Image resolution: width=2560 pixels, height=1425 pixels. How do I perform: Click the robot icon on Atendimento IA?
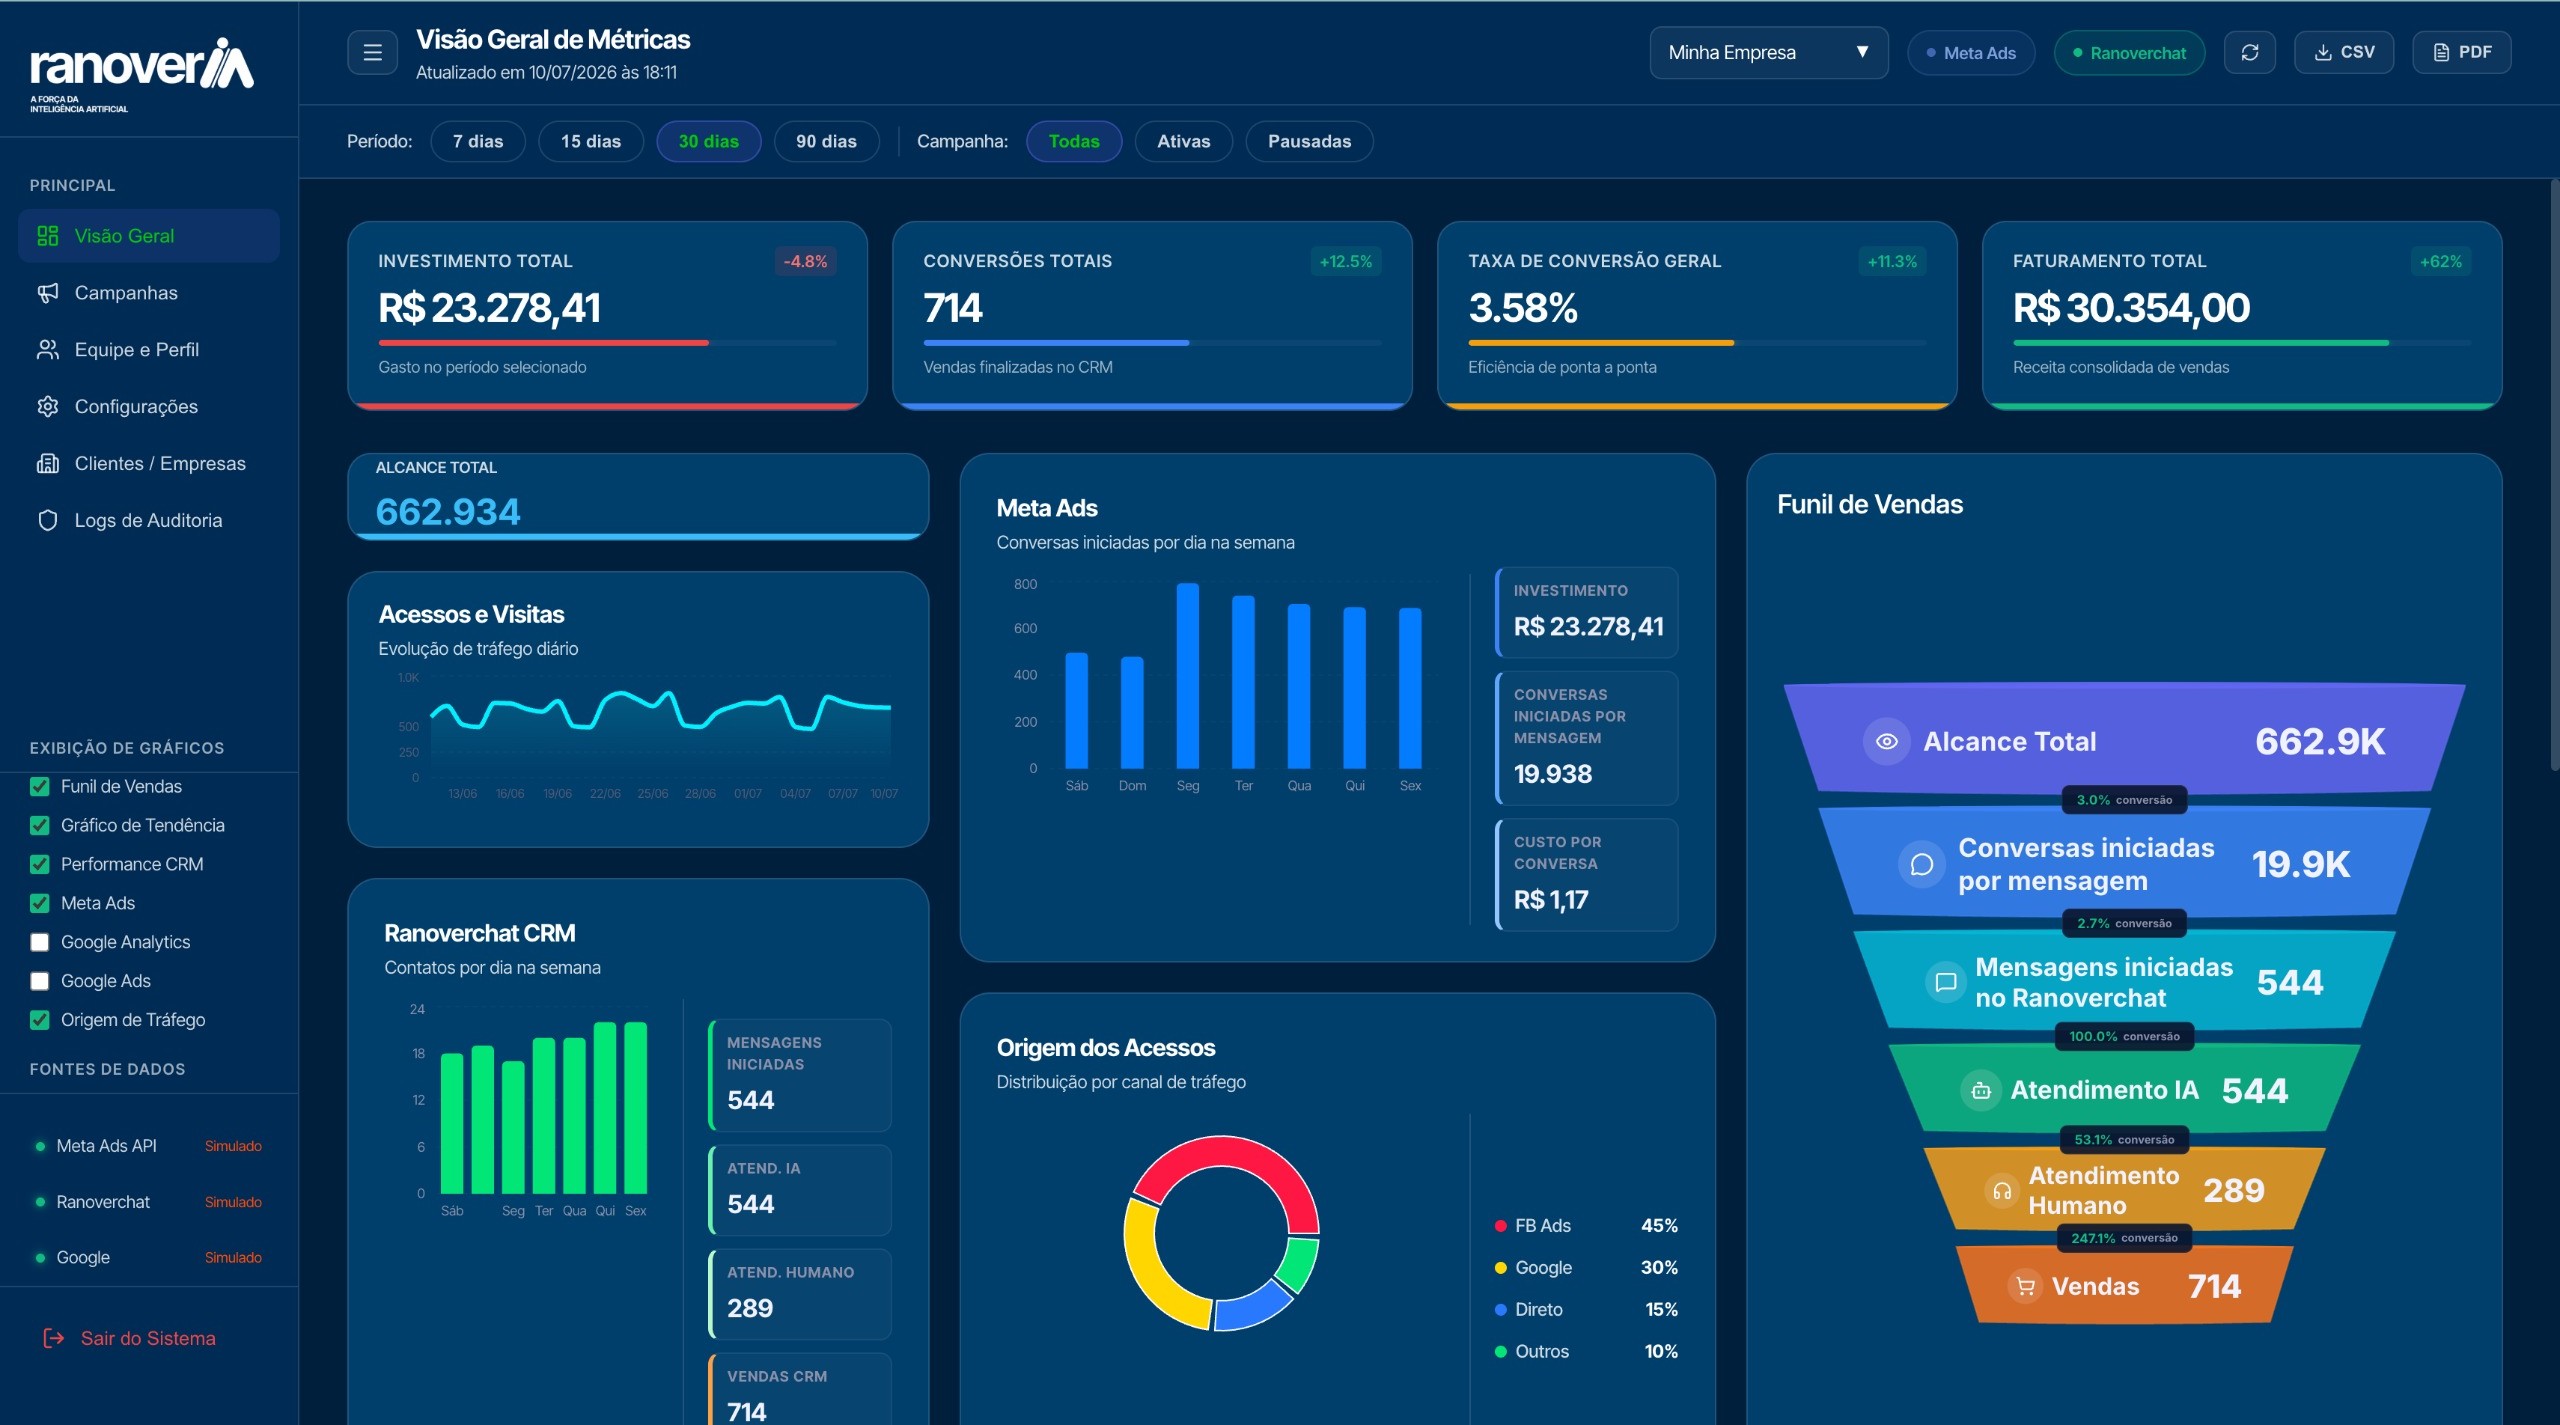coord(1980,1091)
